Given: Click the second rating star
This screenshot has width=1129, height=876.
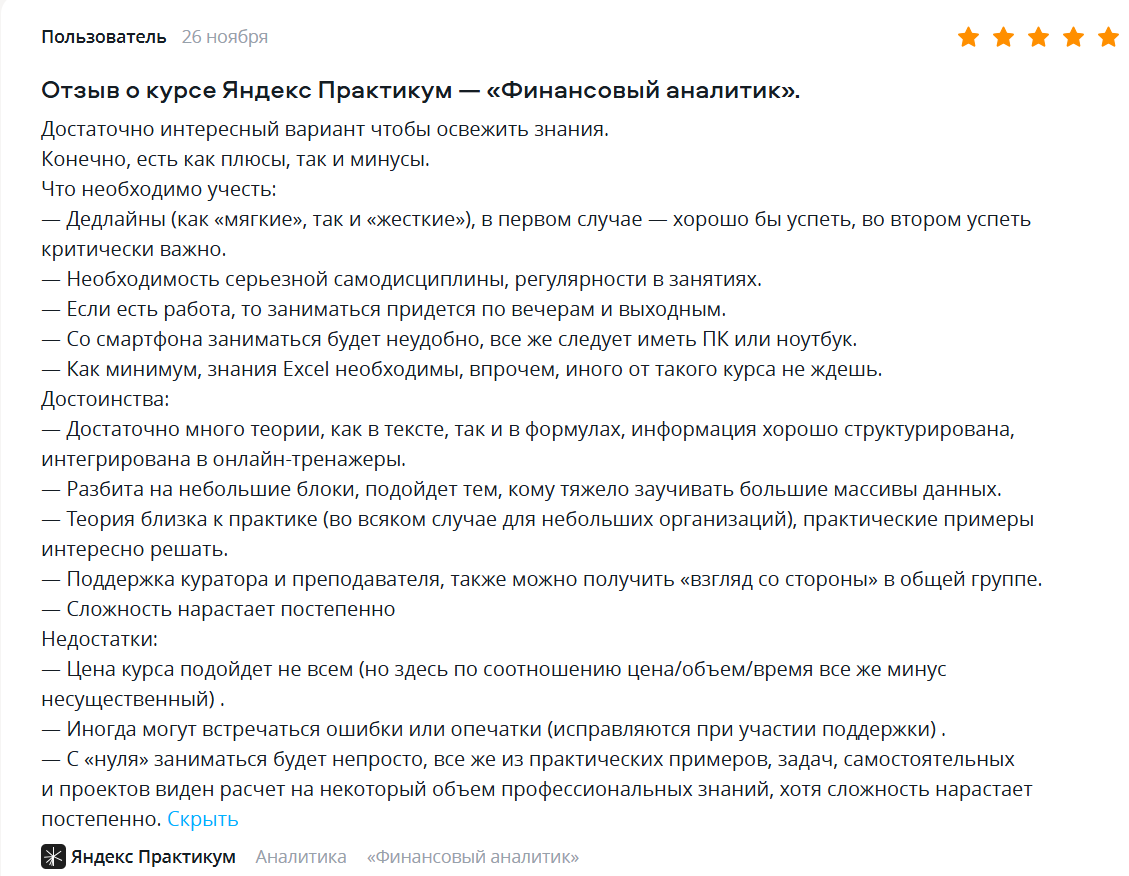Looking at the screenshot, I should tap(1003, 38).
